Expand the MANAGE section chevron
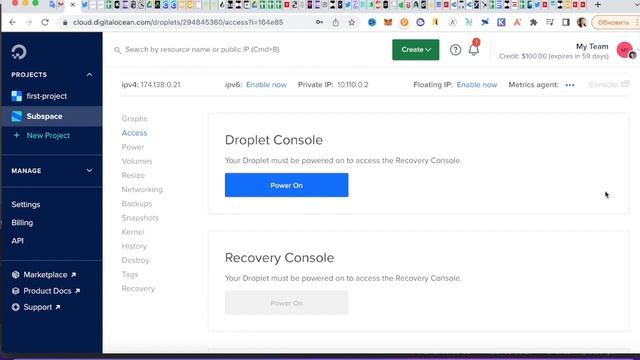The image size is (640, 360). [x=89, y=171]
